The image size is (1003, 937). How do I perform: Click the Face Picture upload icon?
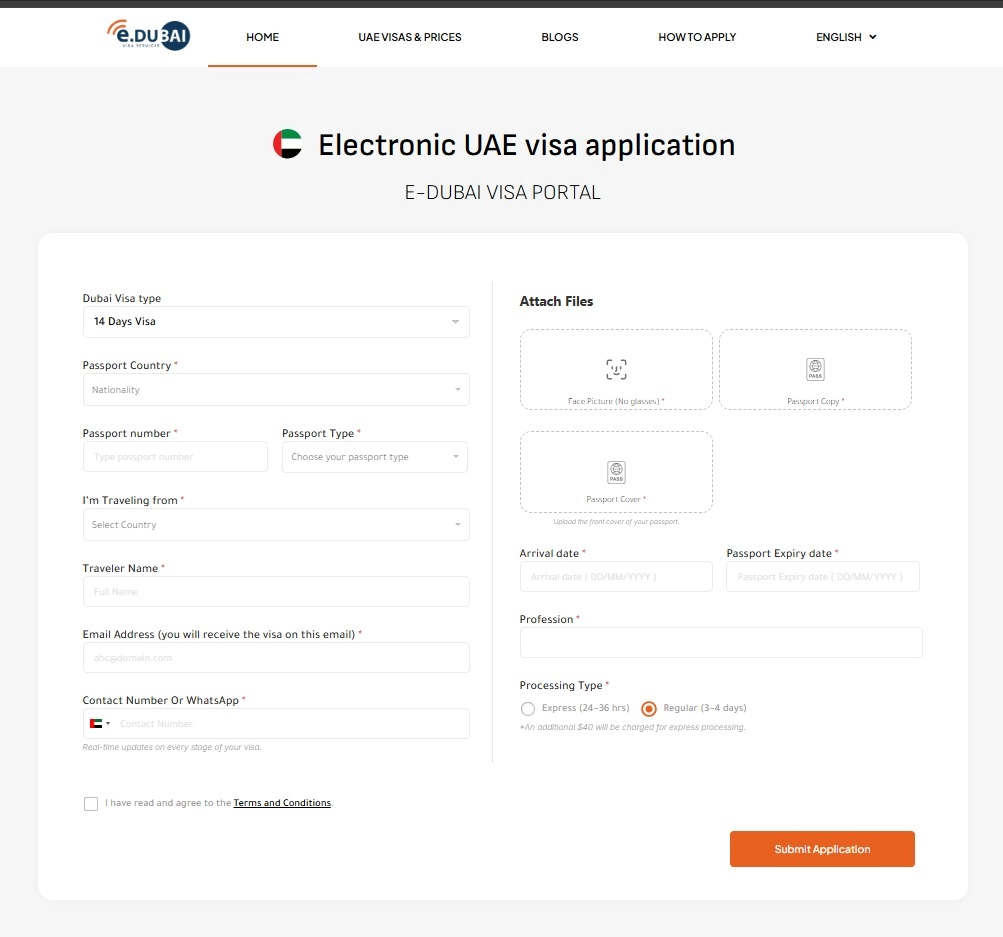coord(616,369)
